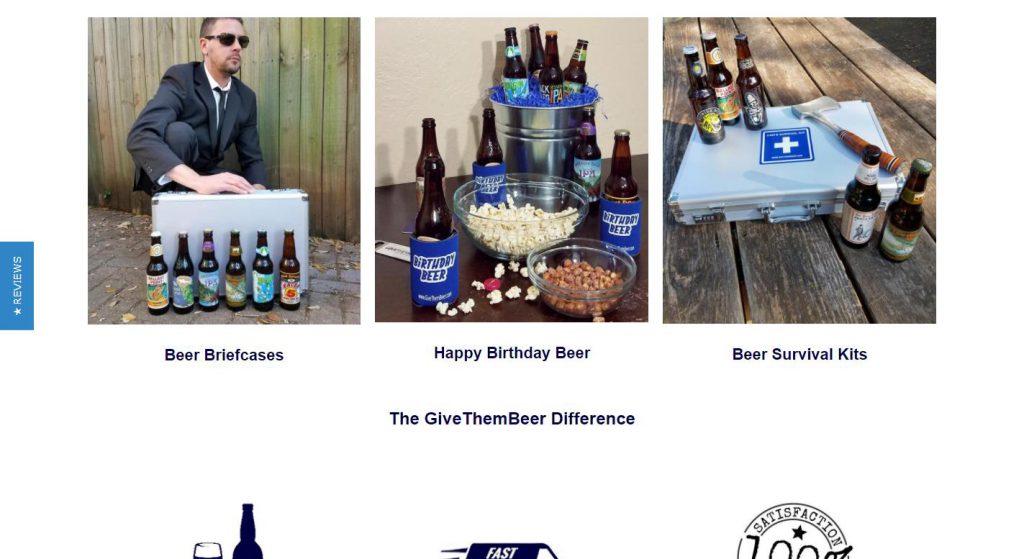Click The GiveThemBeer Difference heading
1024x559 pixels.
(x=512, y=419)
